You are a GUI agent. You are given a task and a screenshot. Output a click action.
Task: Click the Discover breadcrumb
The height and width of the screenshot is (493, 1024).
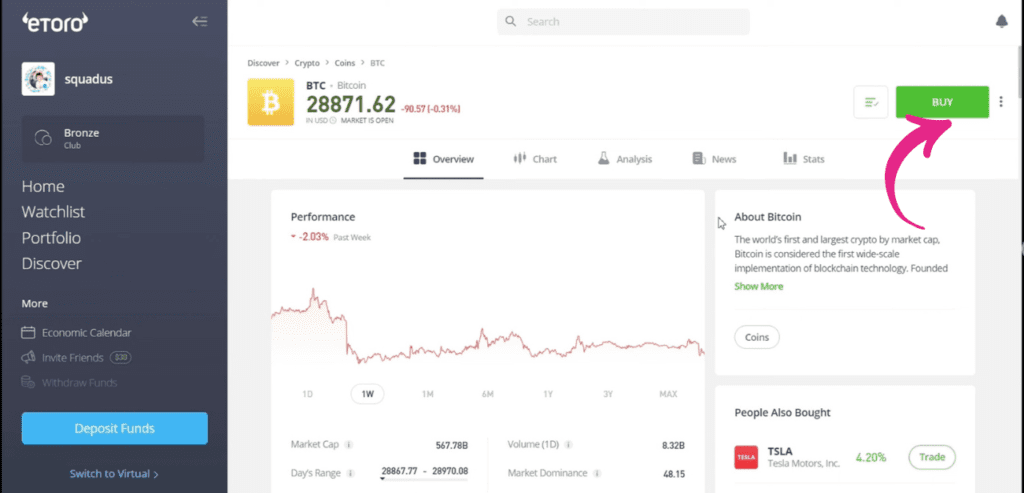263,63
